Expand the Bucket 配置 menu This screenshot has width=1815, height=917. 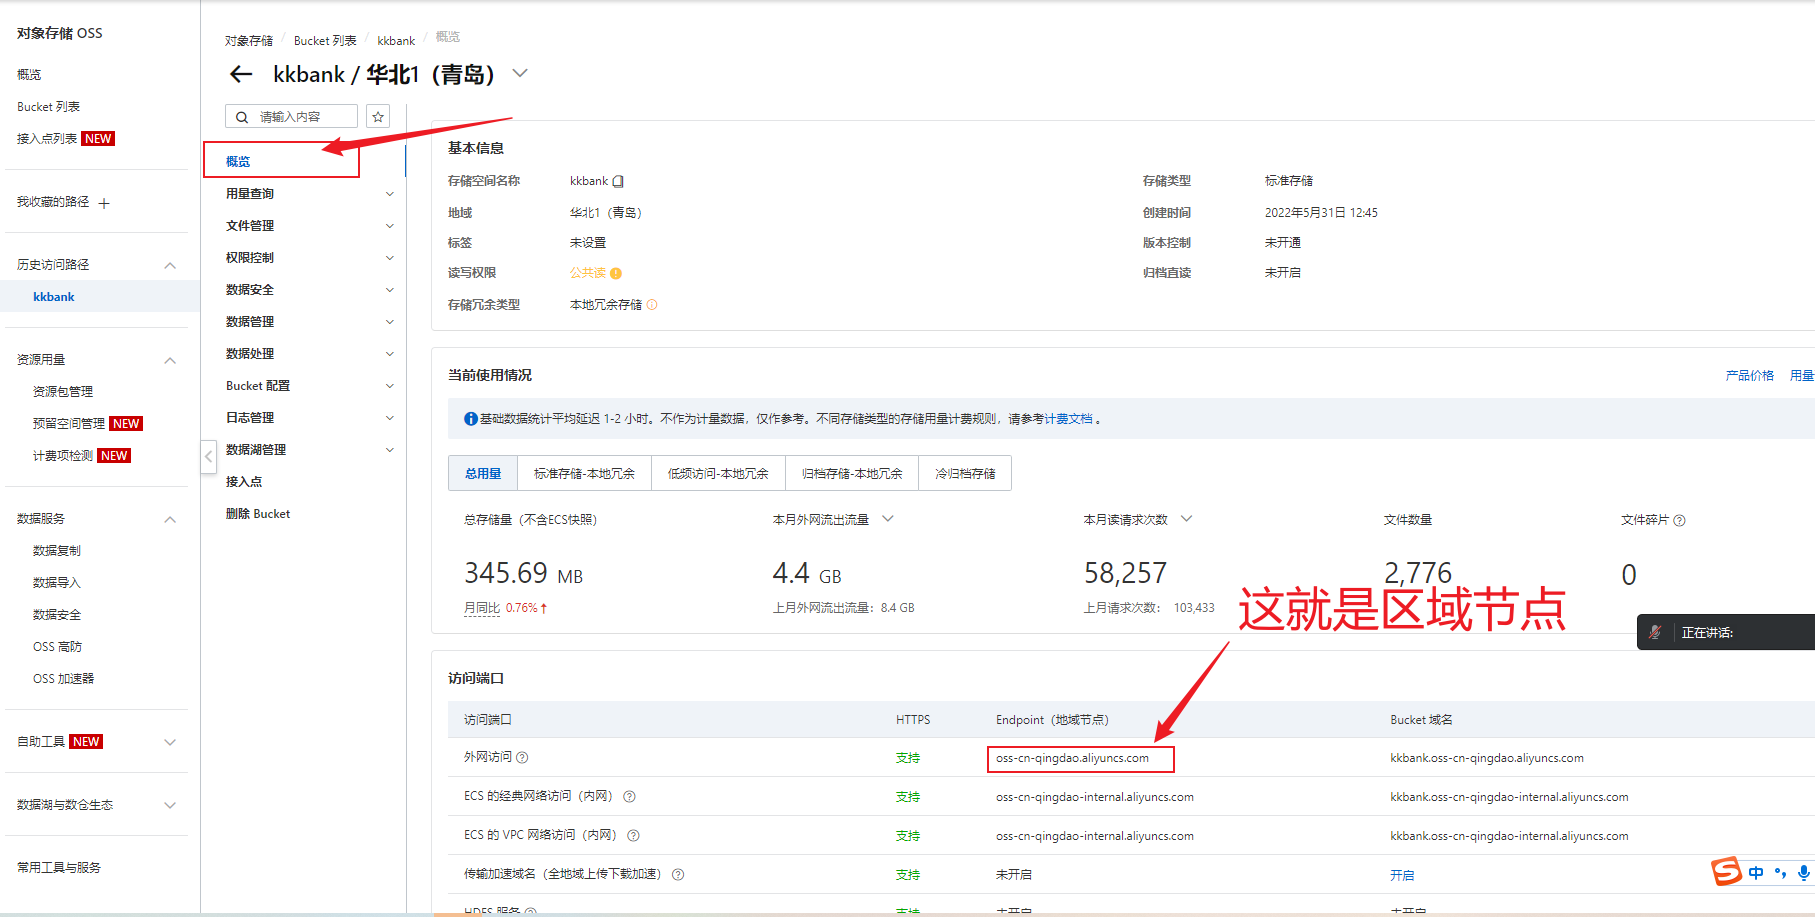tap(390, 386)
